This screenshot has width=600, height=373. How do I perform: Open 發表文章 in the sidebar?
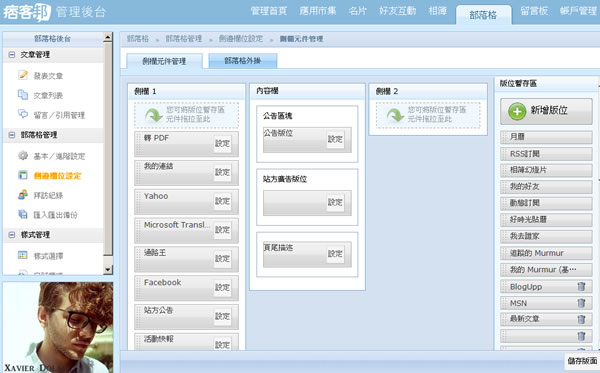tap(48, 76)
